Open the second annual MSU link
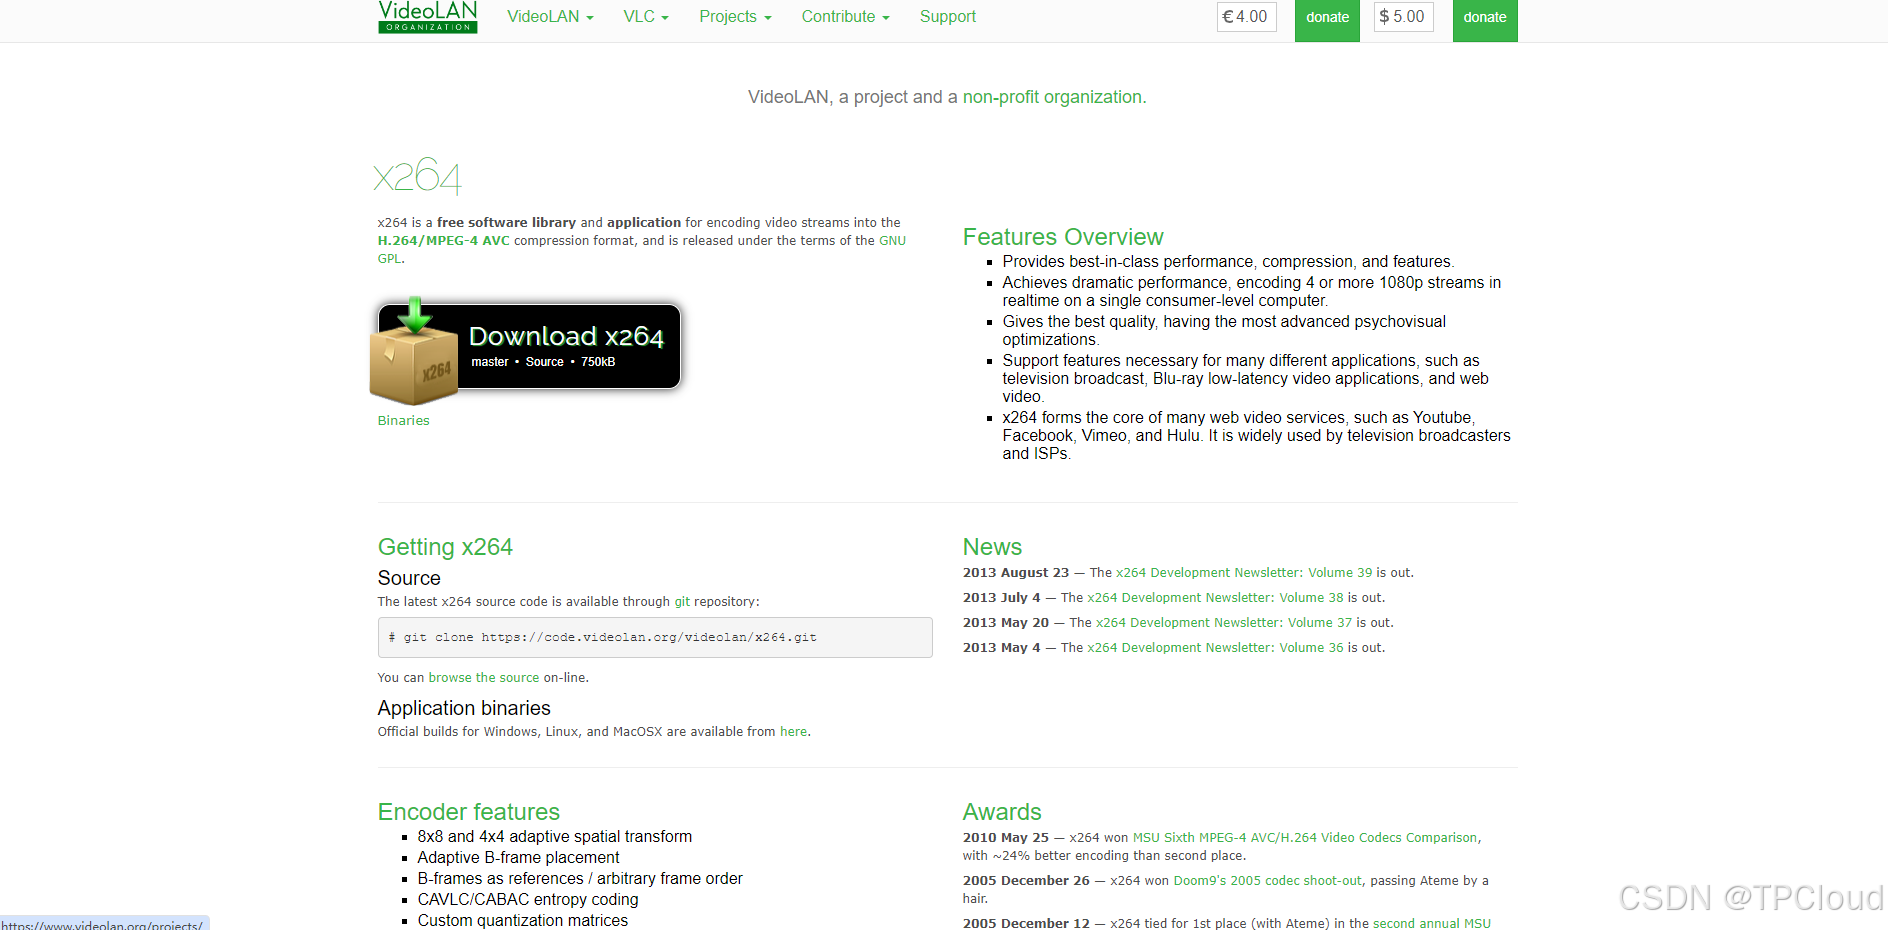This screenshot has width=1888, height=930. tap(1432, 923)
